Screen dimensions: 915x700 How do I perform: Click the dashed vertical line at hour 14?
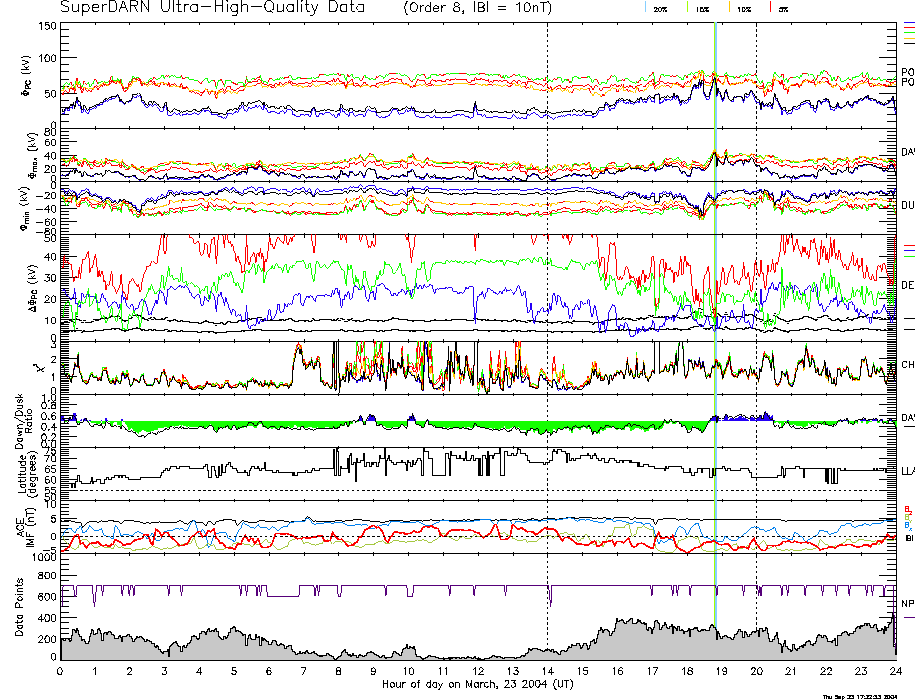[548, 300]
